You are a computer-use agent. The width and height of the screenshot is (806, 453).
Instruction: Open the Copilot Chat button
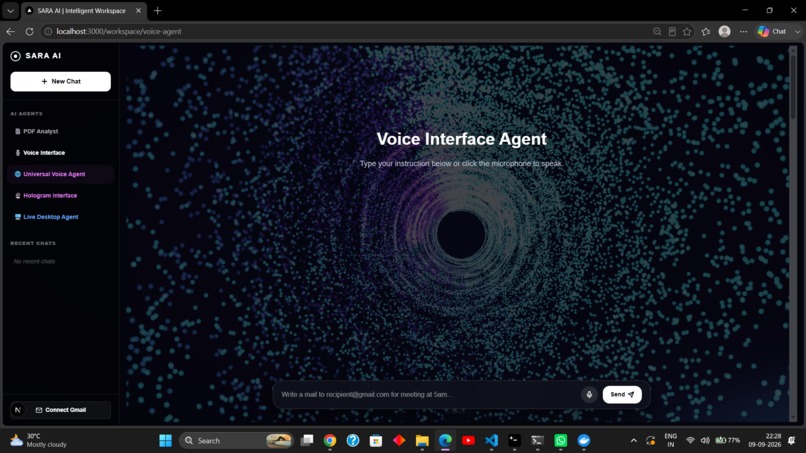772,31
